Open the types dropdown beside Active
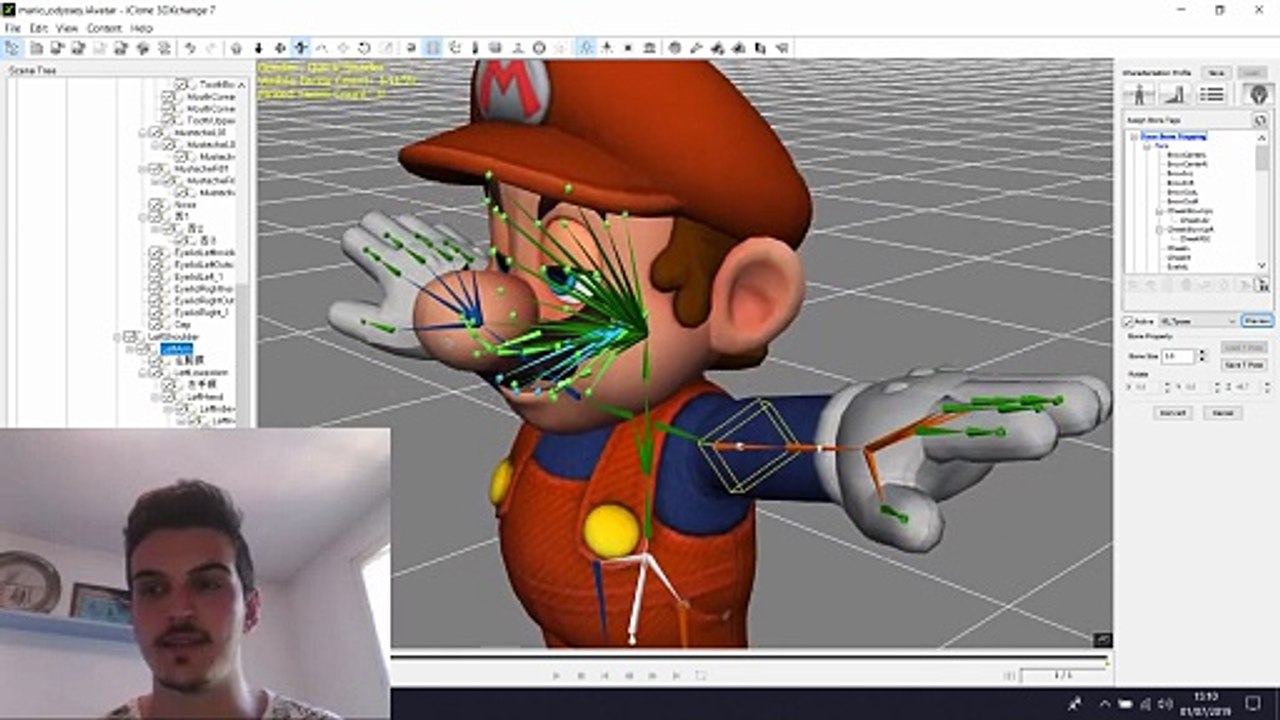 [1197, 321]
